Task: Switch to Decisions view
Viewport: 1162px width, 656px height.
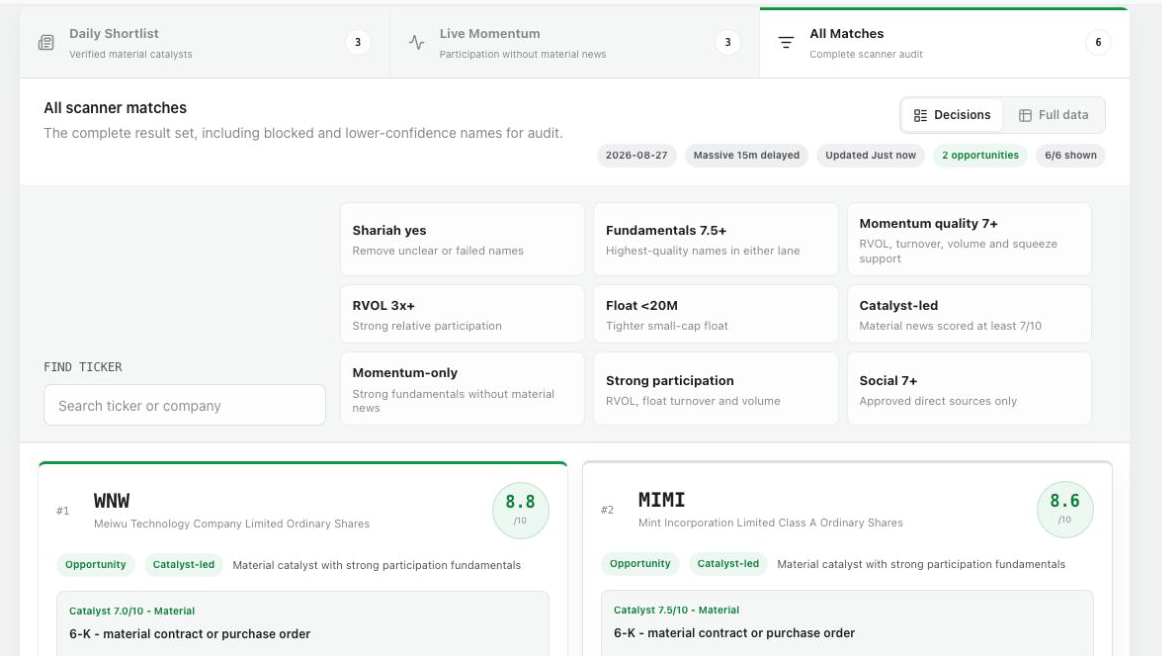Action: pos(952,115)
